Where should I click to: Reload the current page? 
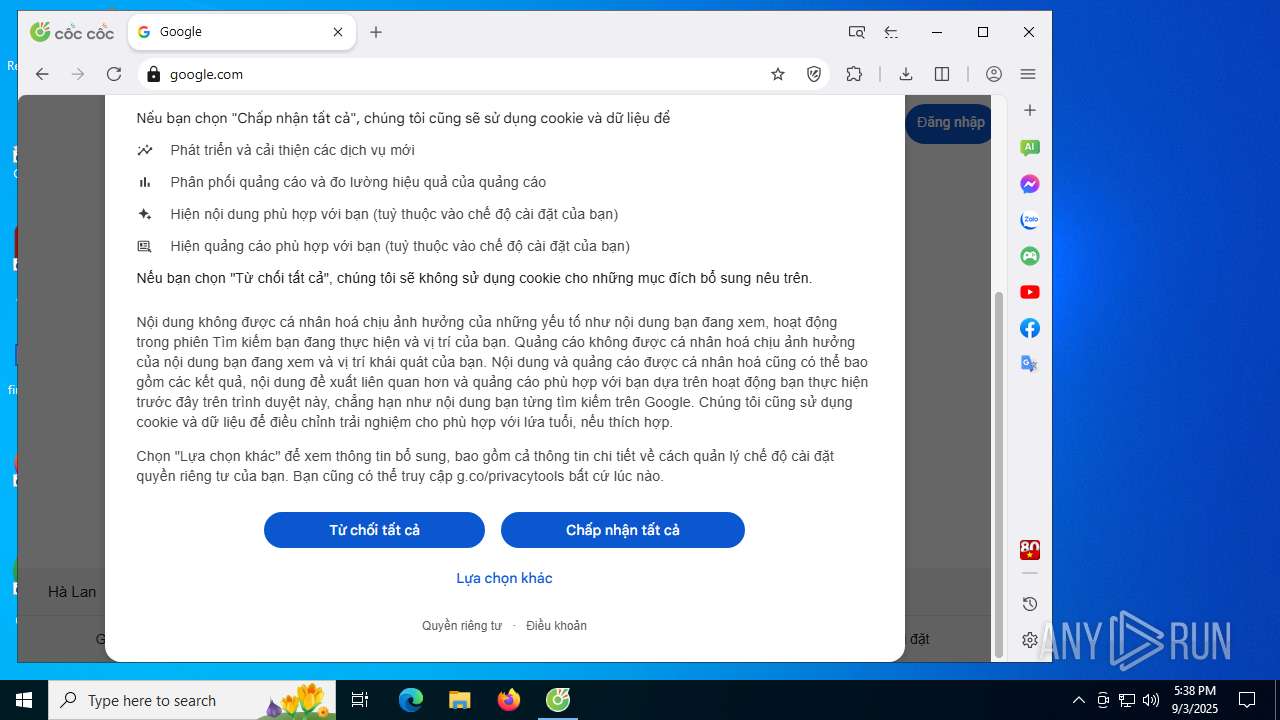(114, 74)
